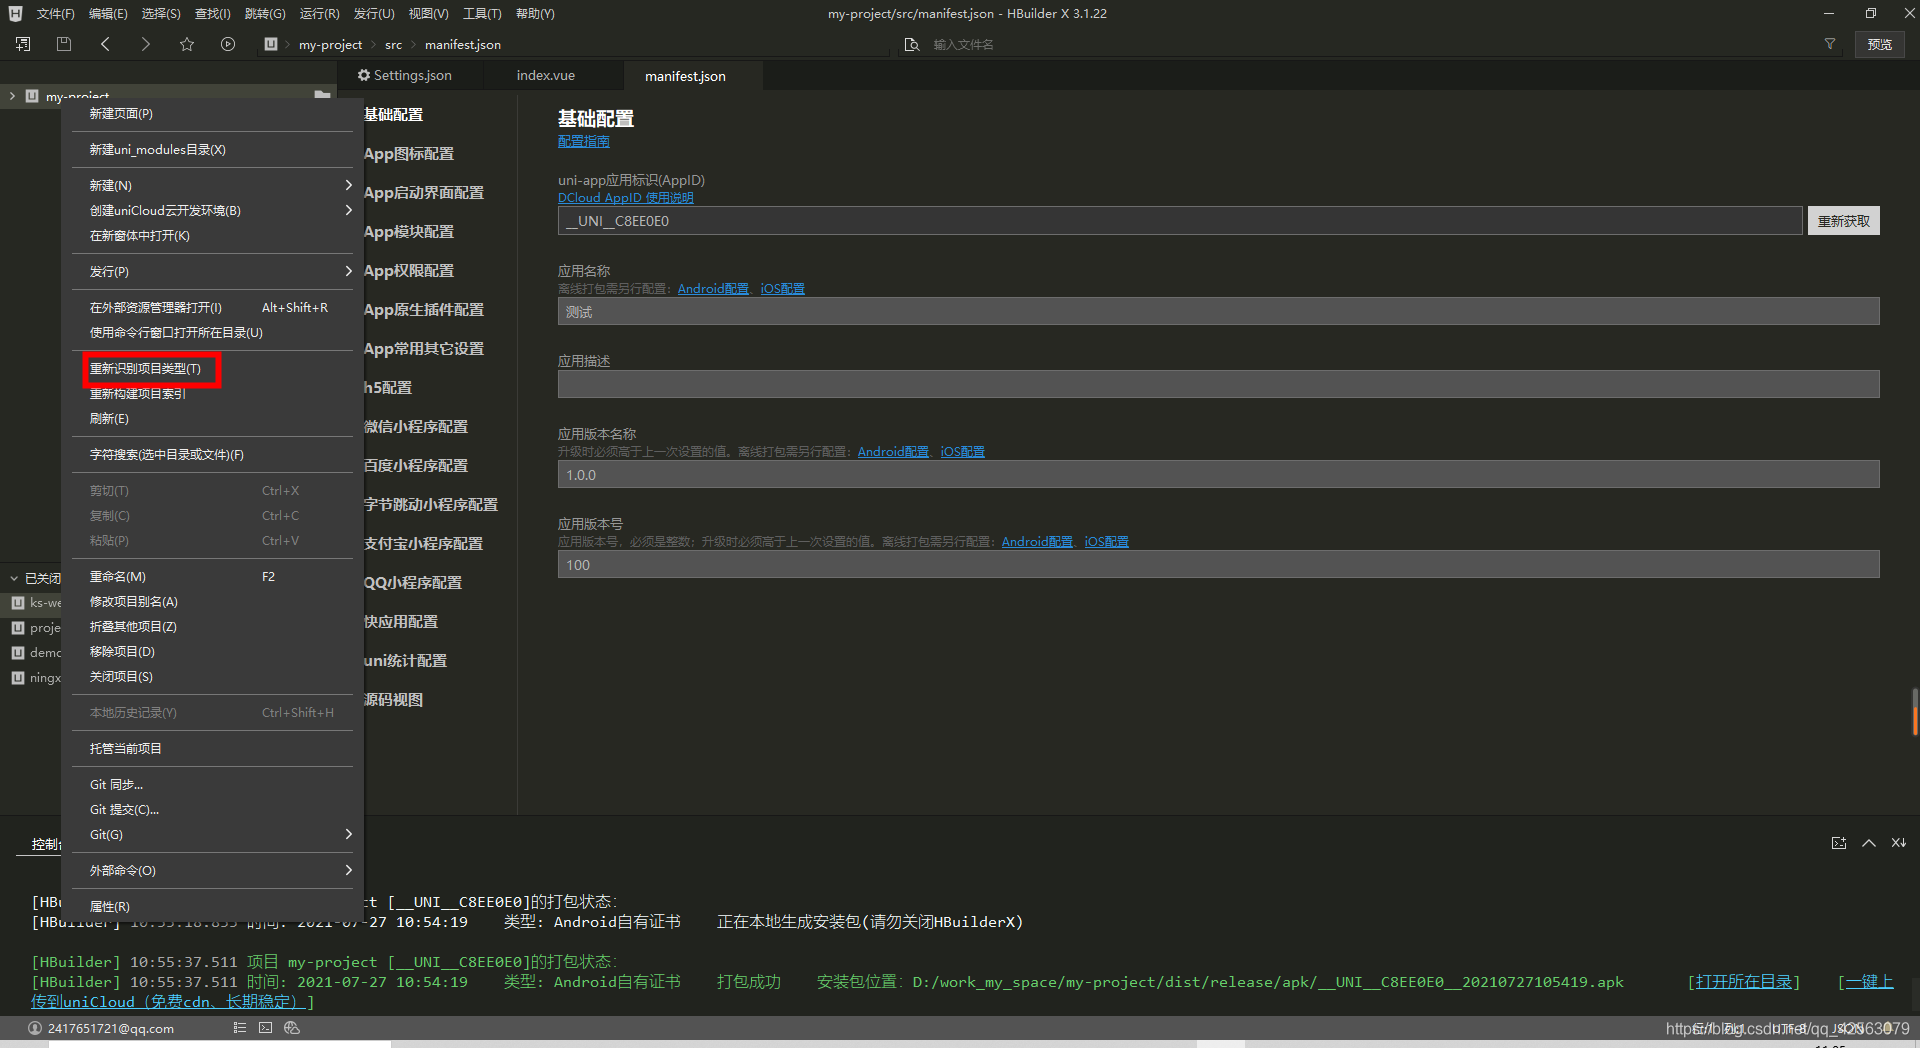Image resolution: width=1920 pixels, height=1048 pixels.
Task: Click the 应用版本号 field showing 100
Action: 1218,565
